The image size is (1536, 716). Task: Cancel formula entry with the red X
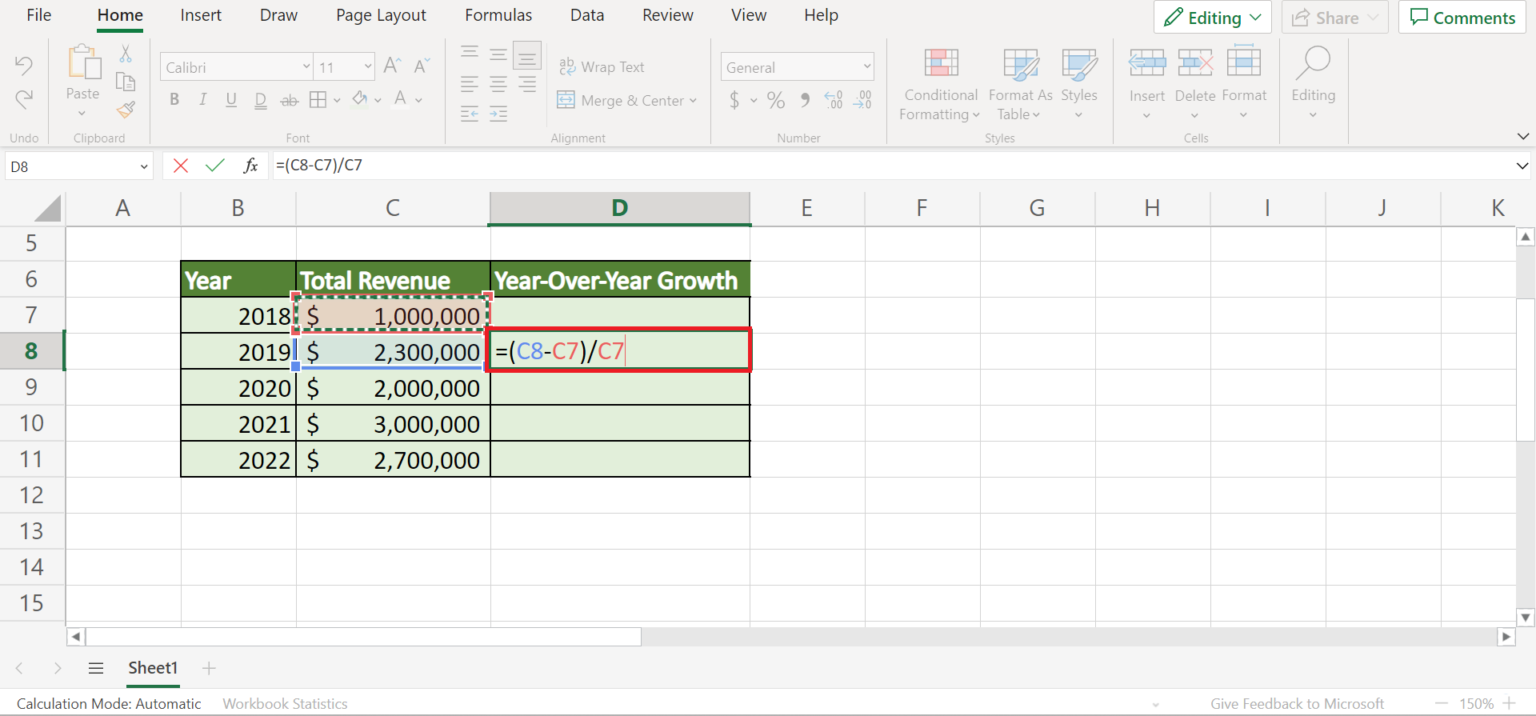click(x=180, y=165)
